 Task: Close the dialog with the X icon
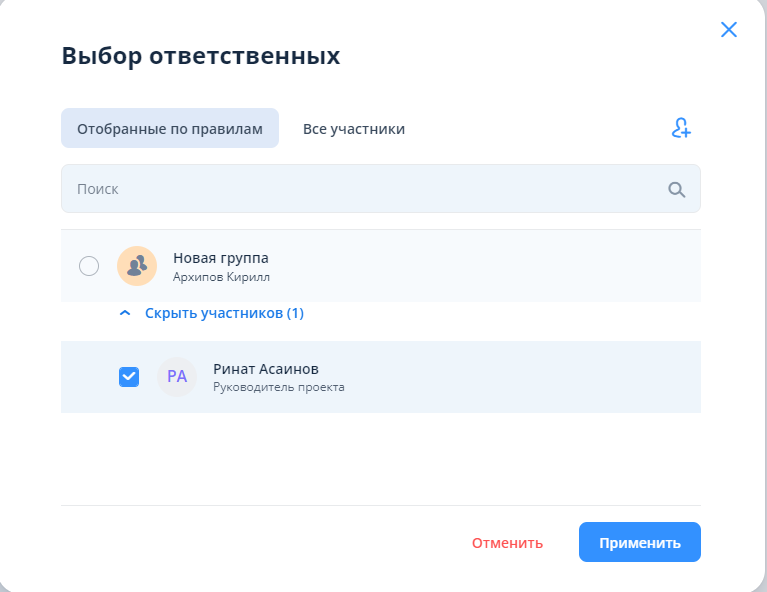coord(729,30)
